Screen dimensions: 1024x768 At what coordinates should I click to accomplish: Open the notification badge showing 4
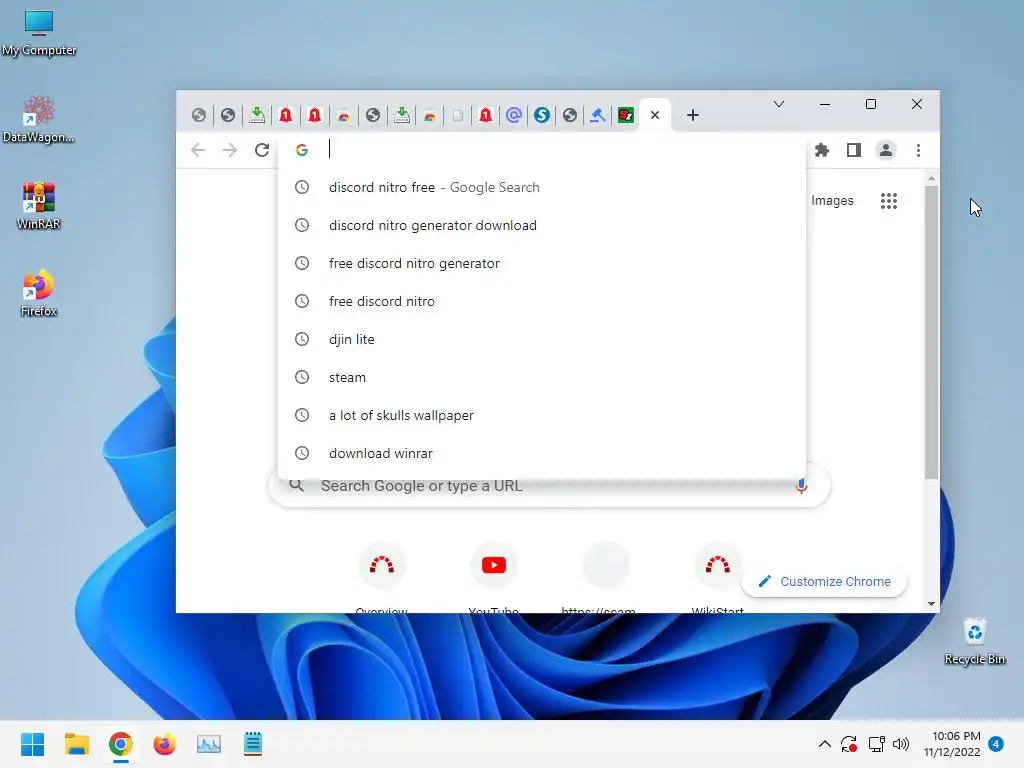(x=996, y=744)
